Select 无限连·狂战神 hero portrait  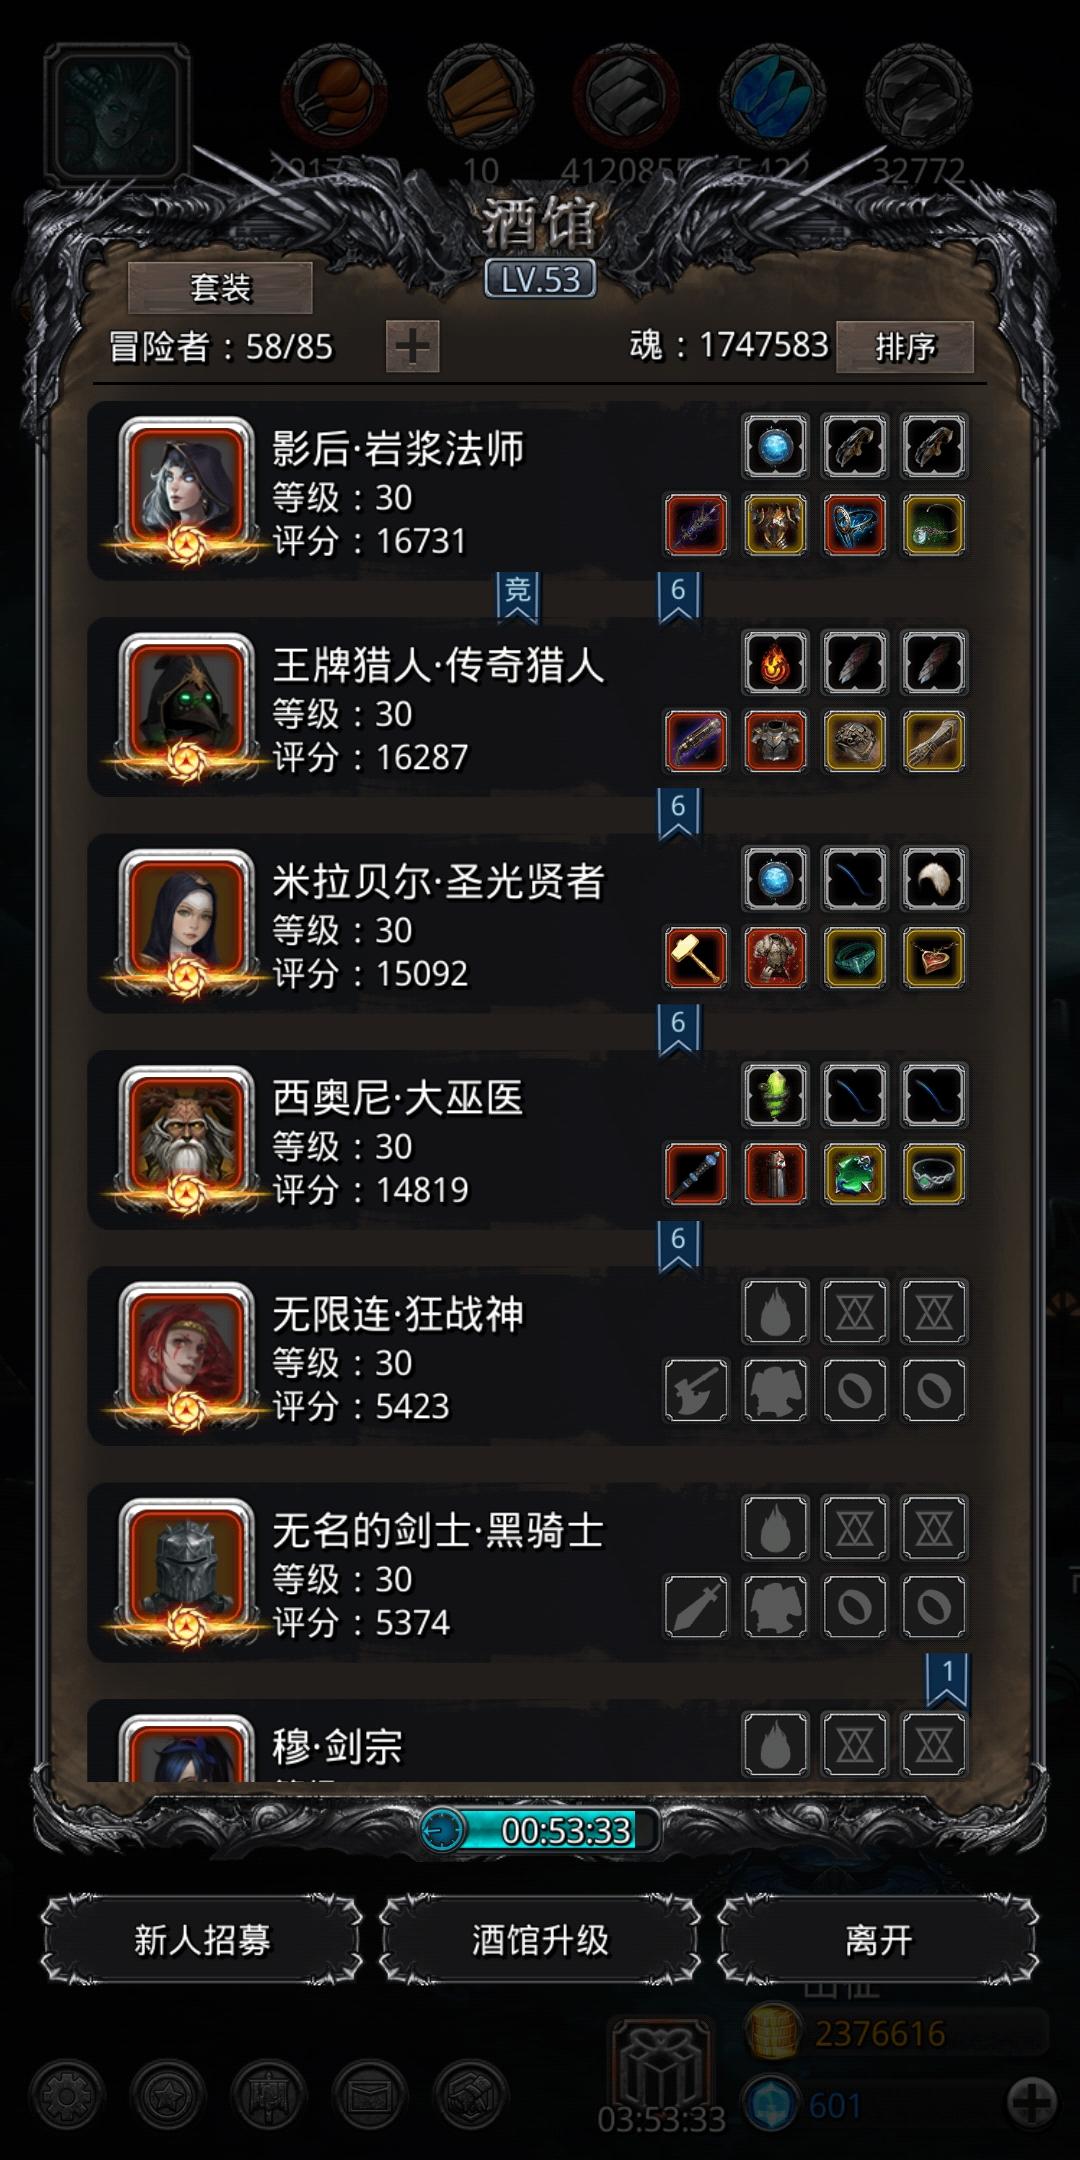pos(186,1352)
